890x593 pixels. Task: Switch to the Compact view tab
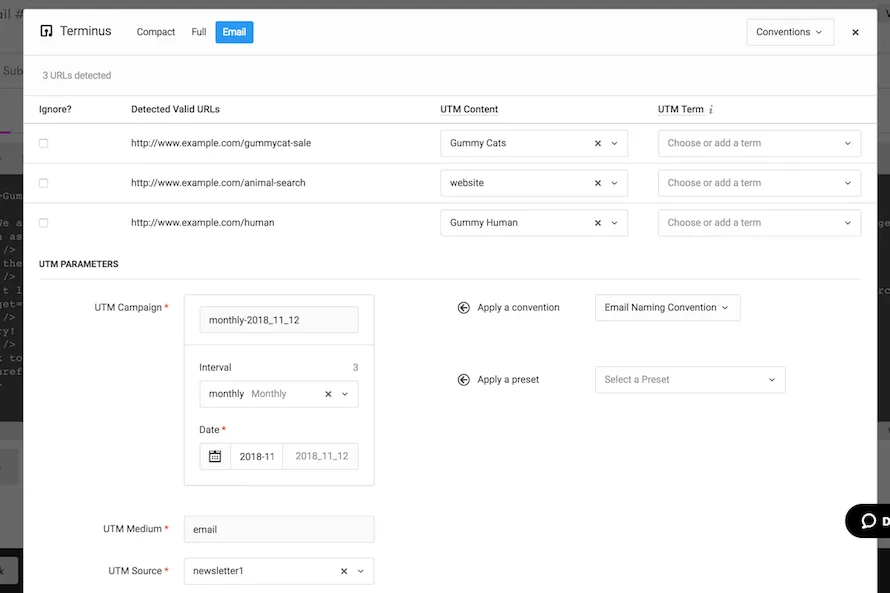[156, 32]
